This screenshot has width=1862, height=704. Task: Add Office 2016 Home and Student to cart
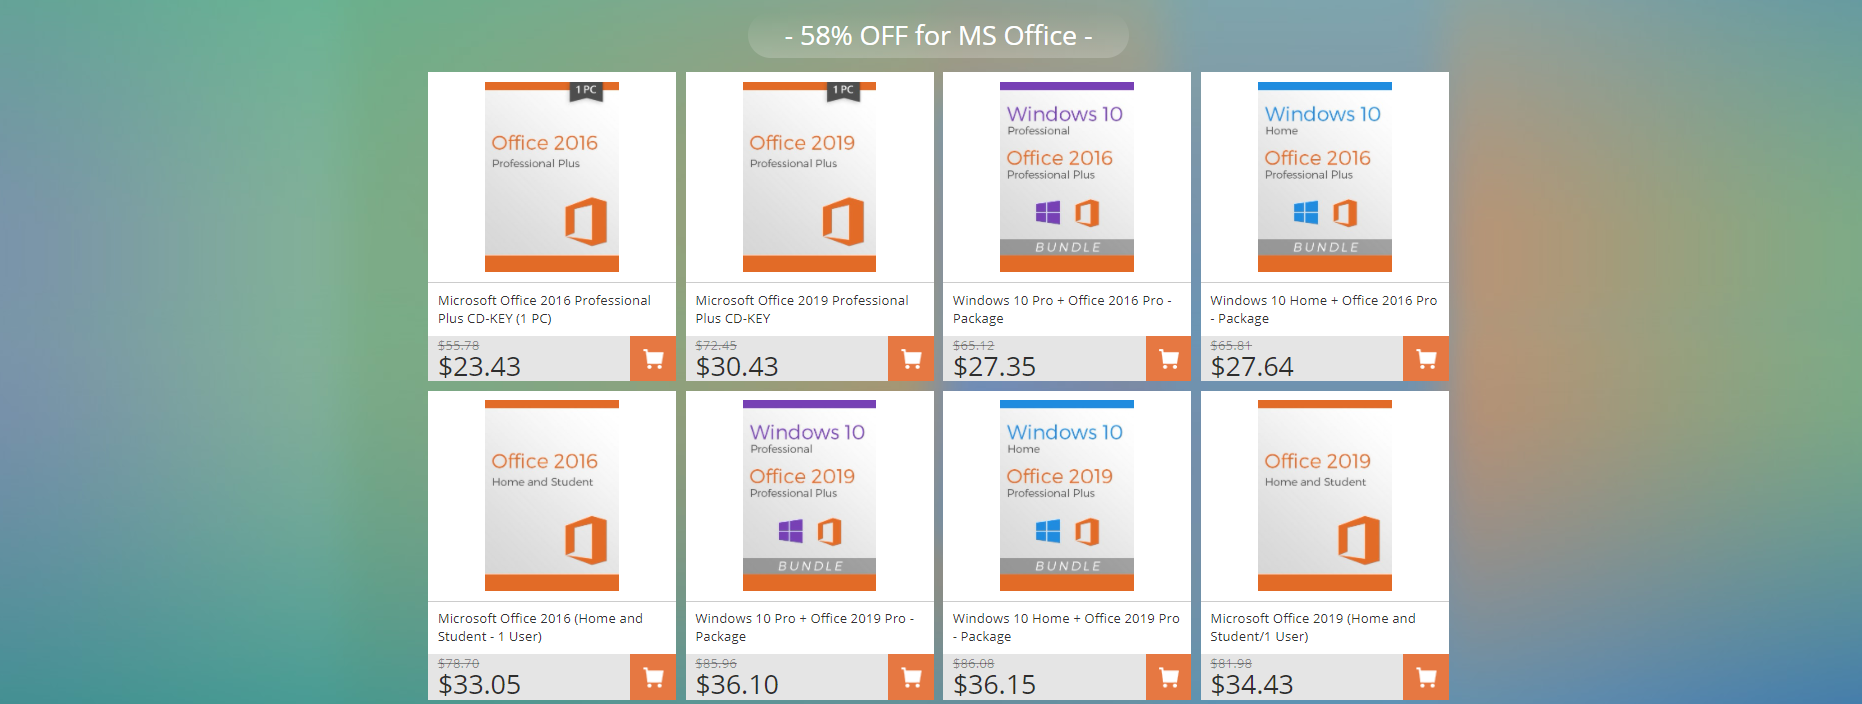653,678
